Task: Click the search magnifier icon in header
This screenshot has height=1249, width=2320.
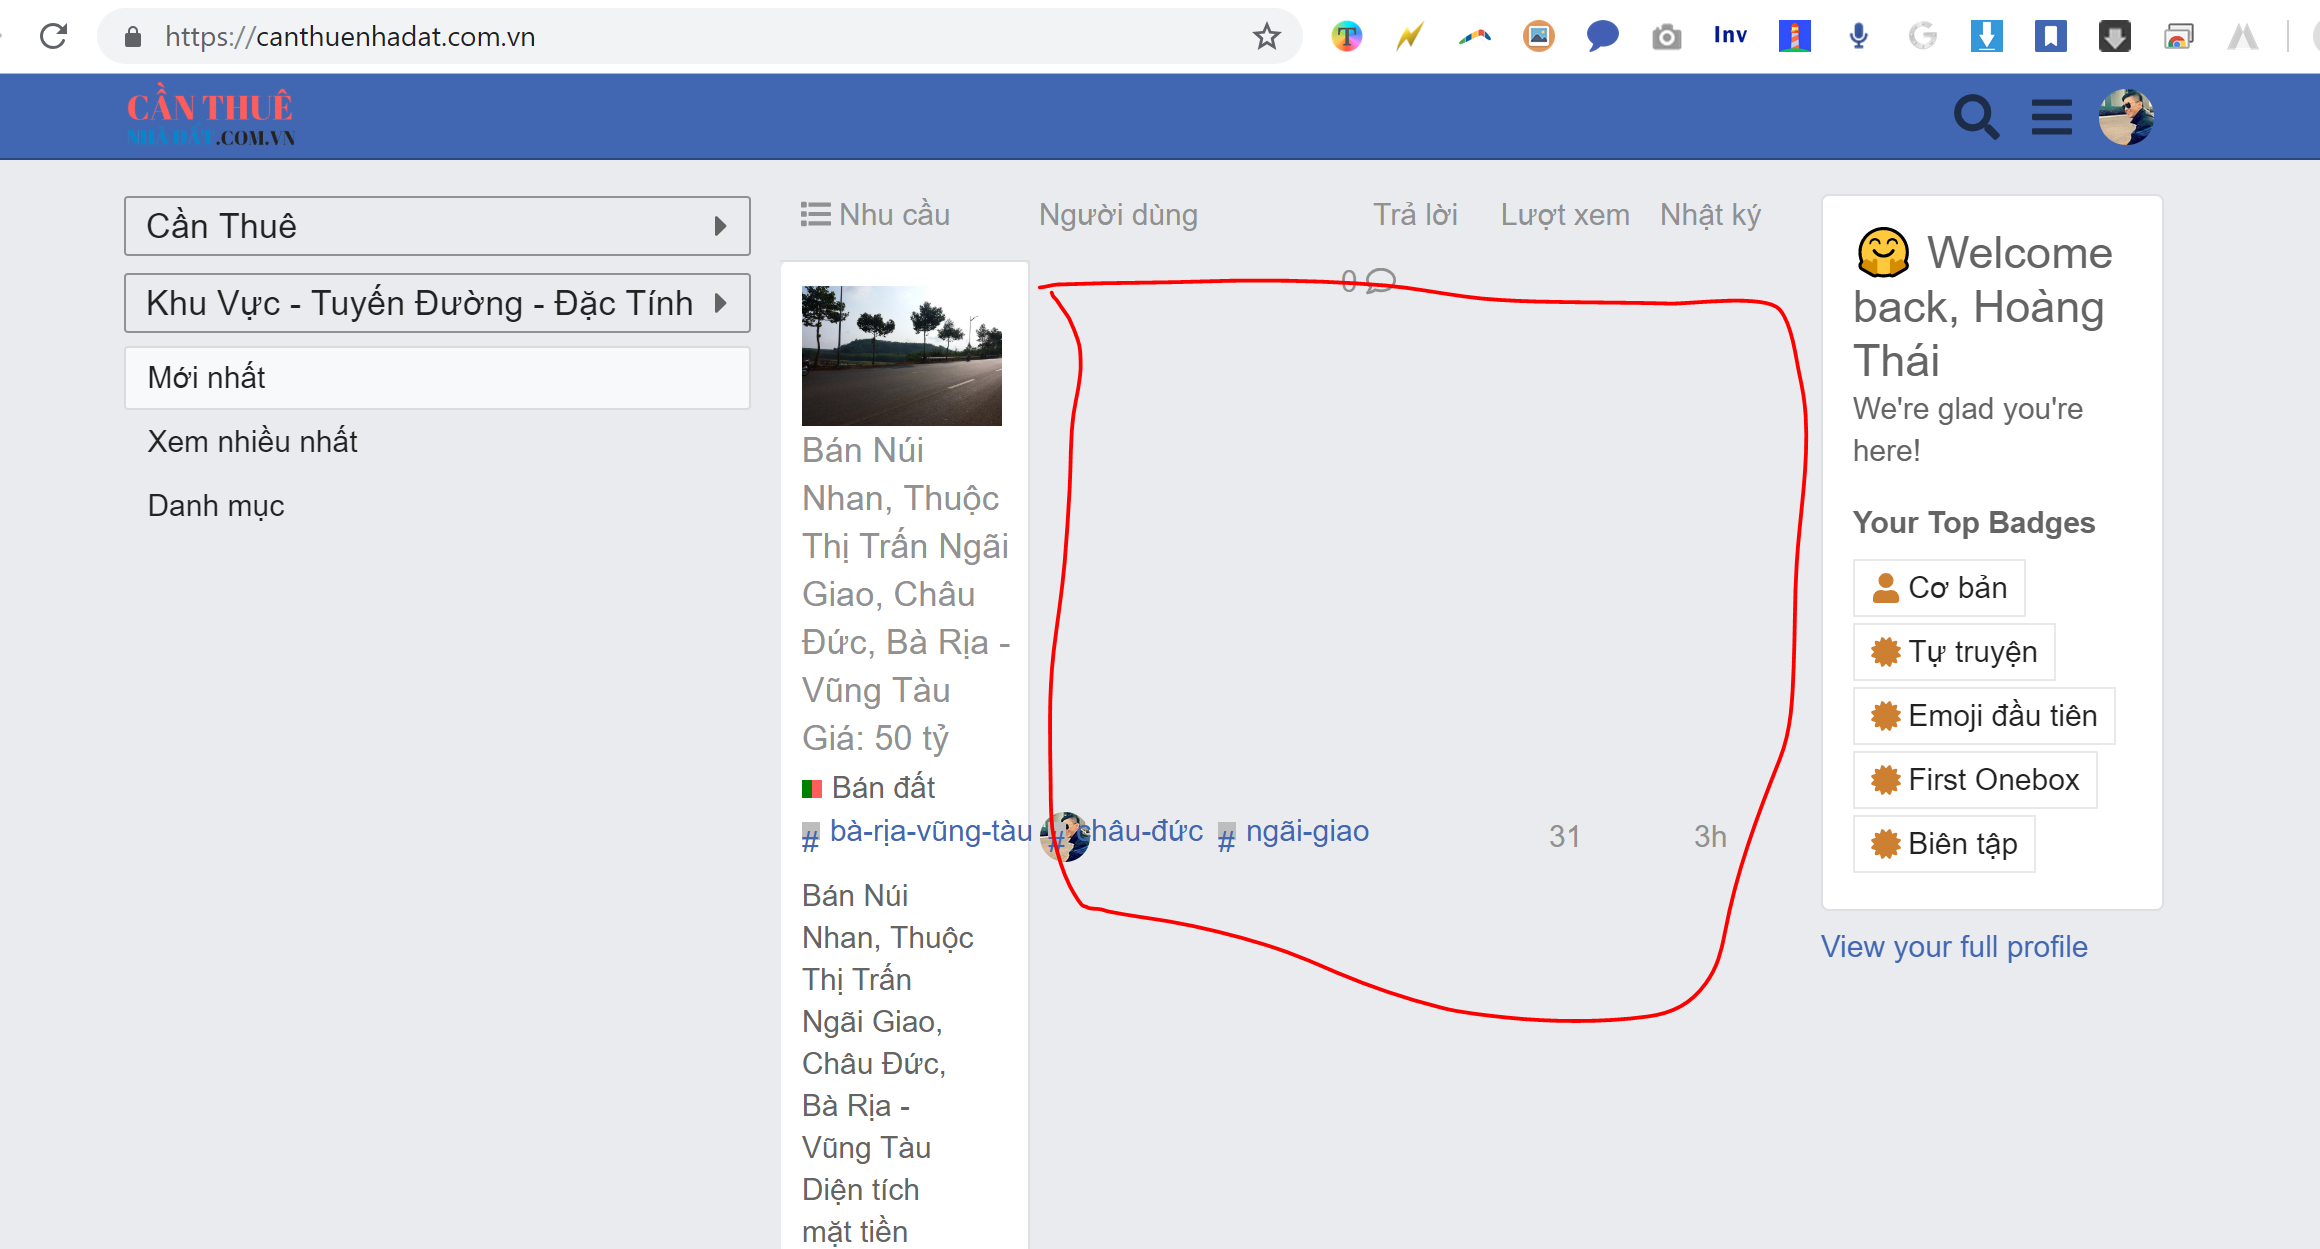Action: point(1976,117)
